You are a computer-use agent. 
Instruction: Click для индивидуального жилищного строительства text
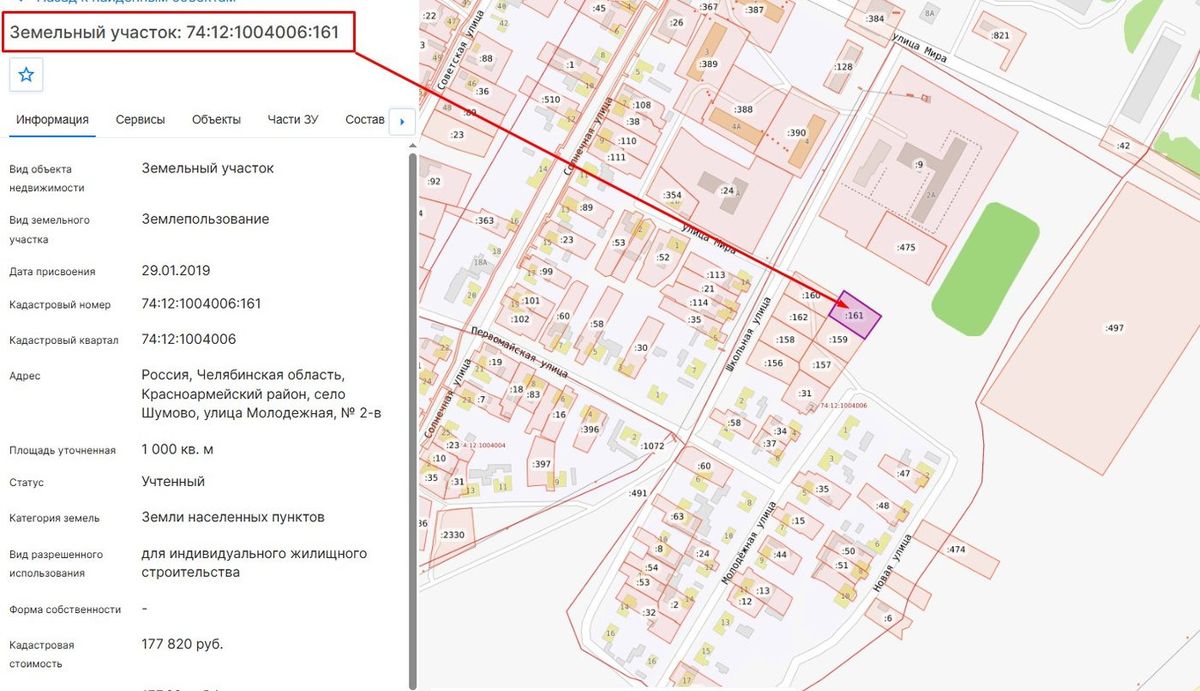click(x=254, y=563)
